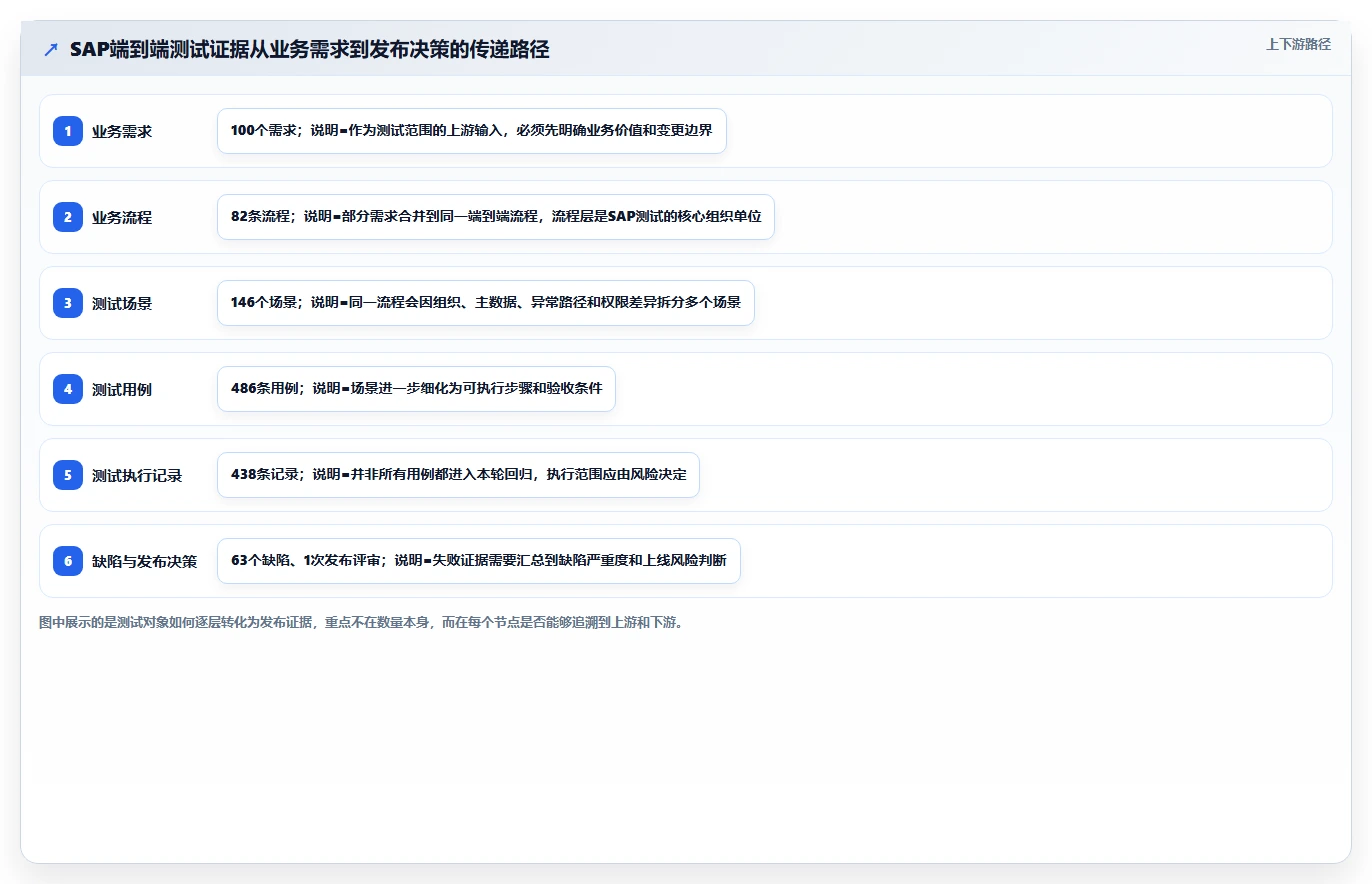Click the step 1 number badge

point(68,131)
